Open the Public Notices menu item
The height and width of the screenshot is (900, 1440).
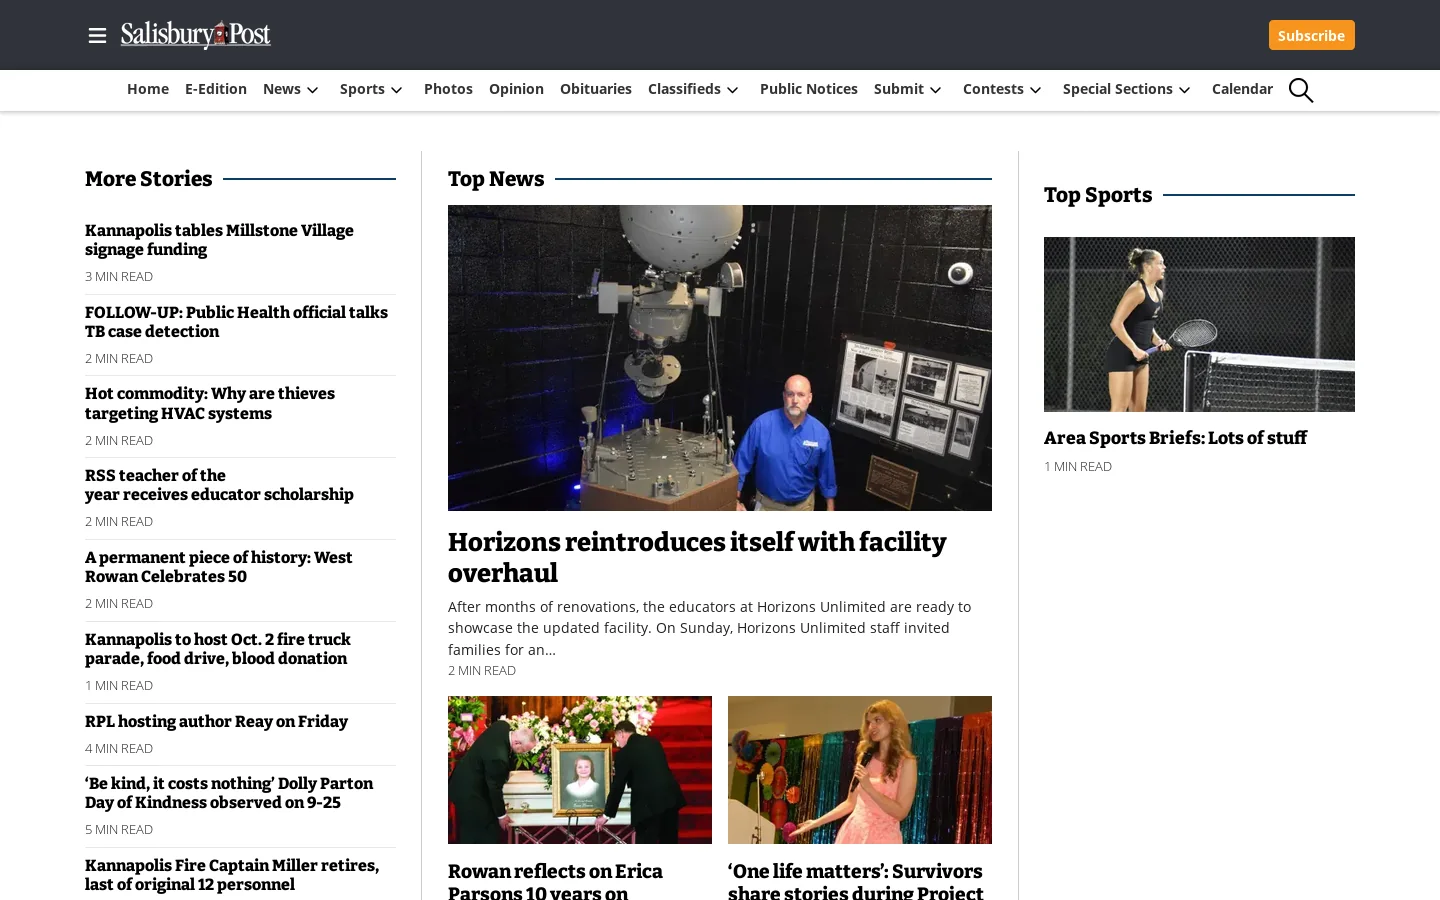(x=809, y=89)
